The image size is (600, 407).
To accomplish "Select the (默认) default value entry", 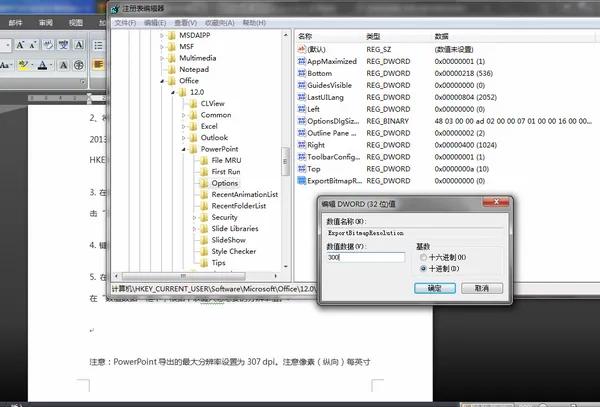I will coord(316,49).
